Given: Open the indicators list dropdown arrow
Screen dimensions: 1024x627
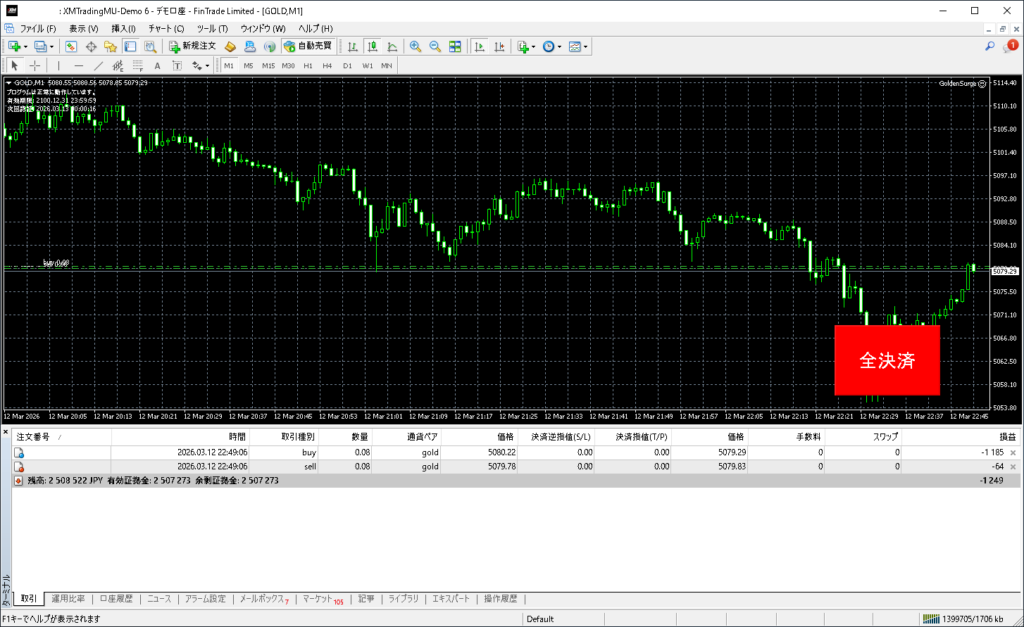Looking at the screenshot, I should [x=534, y=47].
